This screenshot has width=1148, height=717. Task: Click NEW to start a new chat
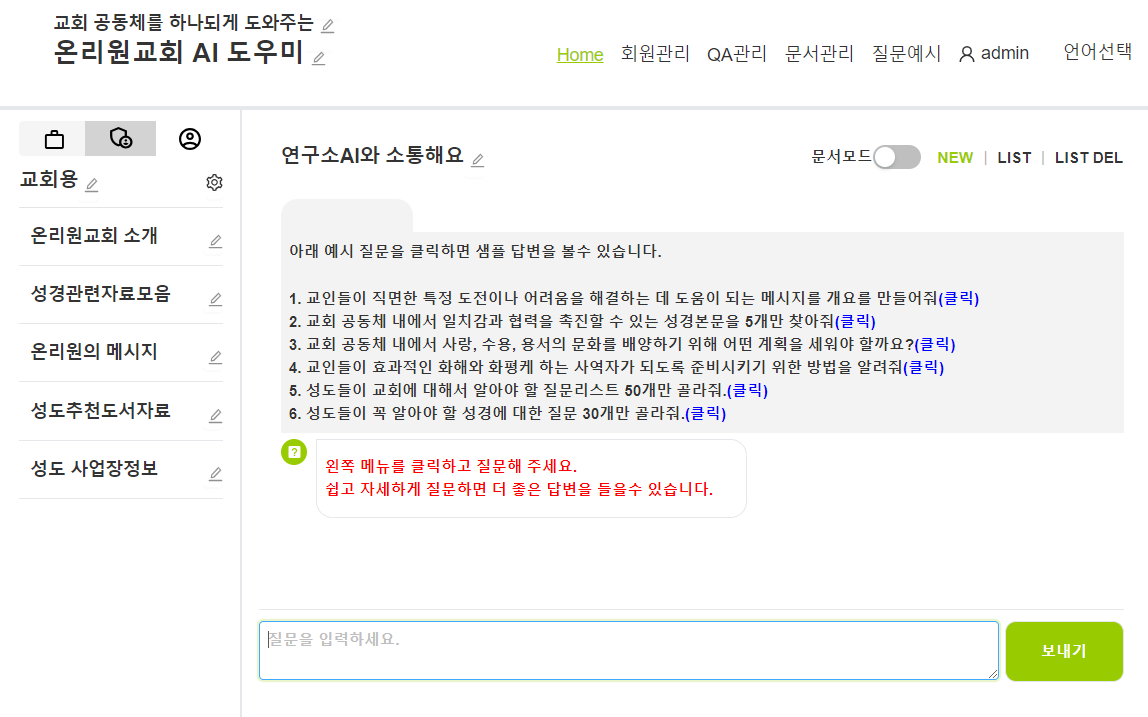coord(954,158)
